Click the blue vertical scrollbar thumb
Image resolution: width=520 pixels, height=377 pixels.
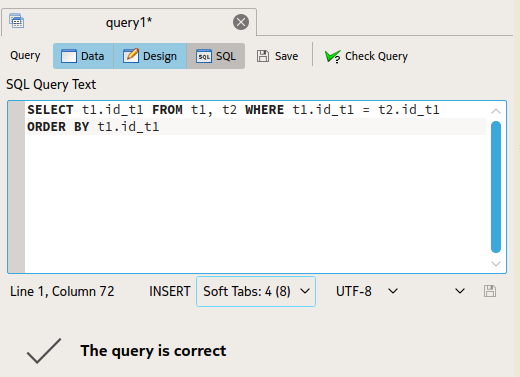[x=496, y=187]
